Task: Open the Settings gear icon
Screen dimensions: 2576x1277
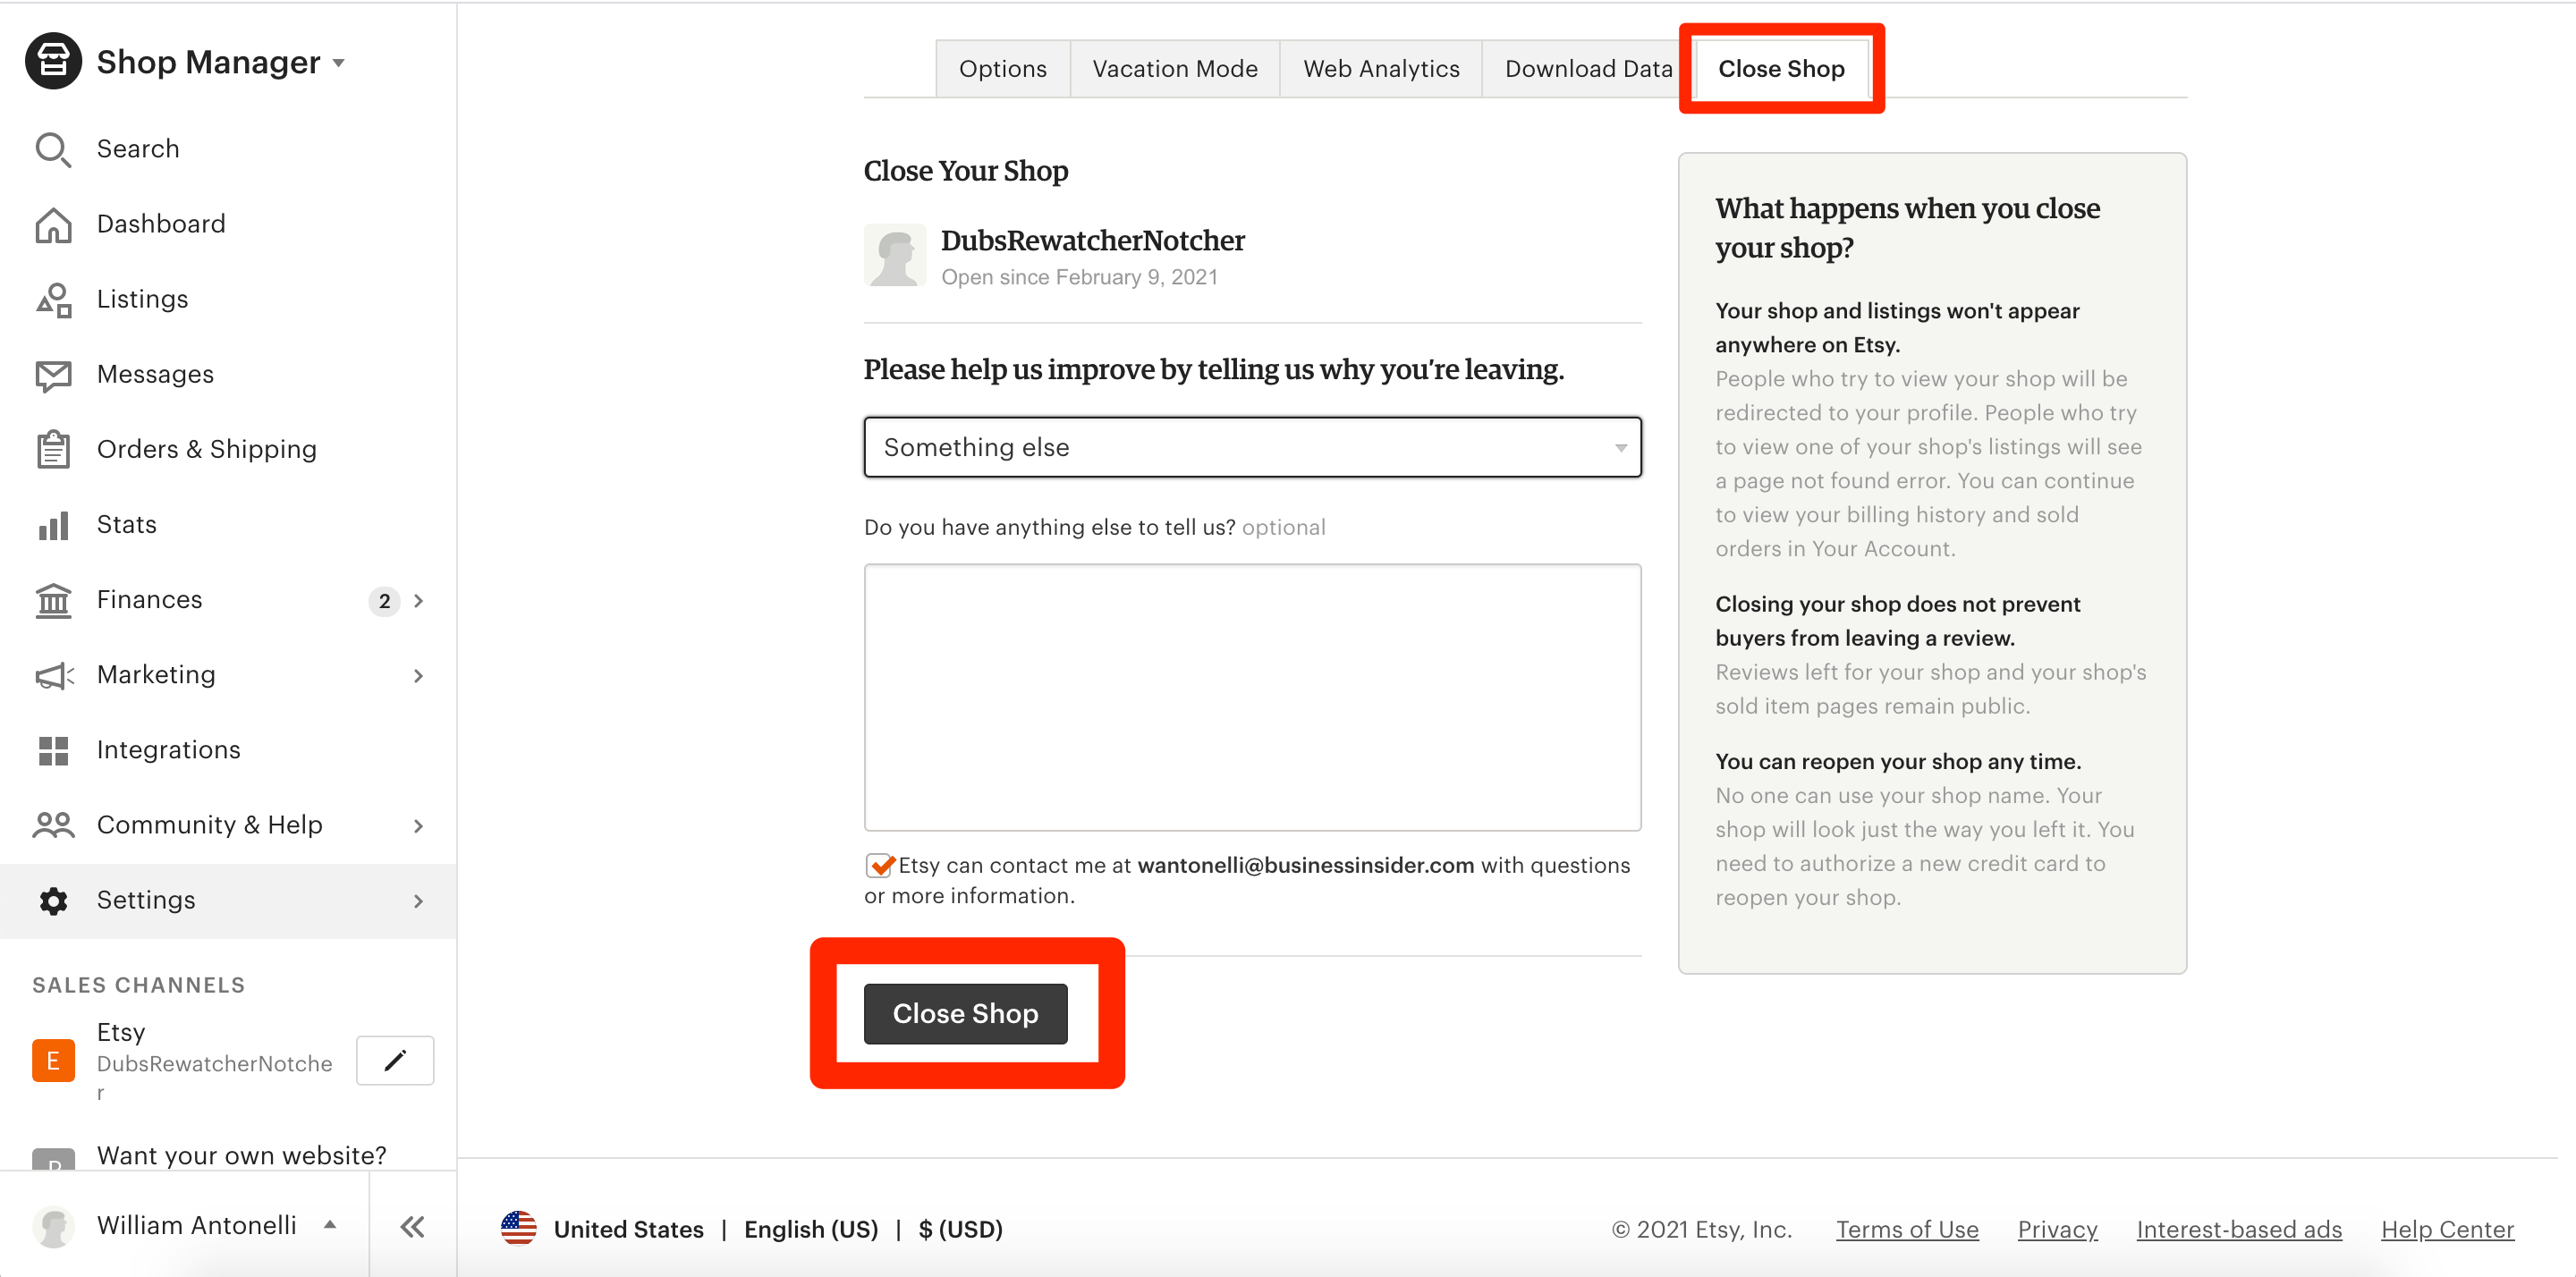Action: point(52,900)
